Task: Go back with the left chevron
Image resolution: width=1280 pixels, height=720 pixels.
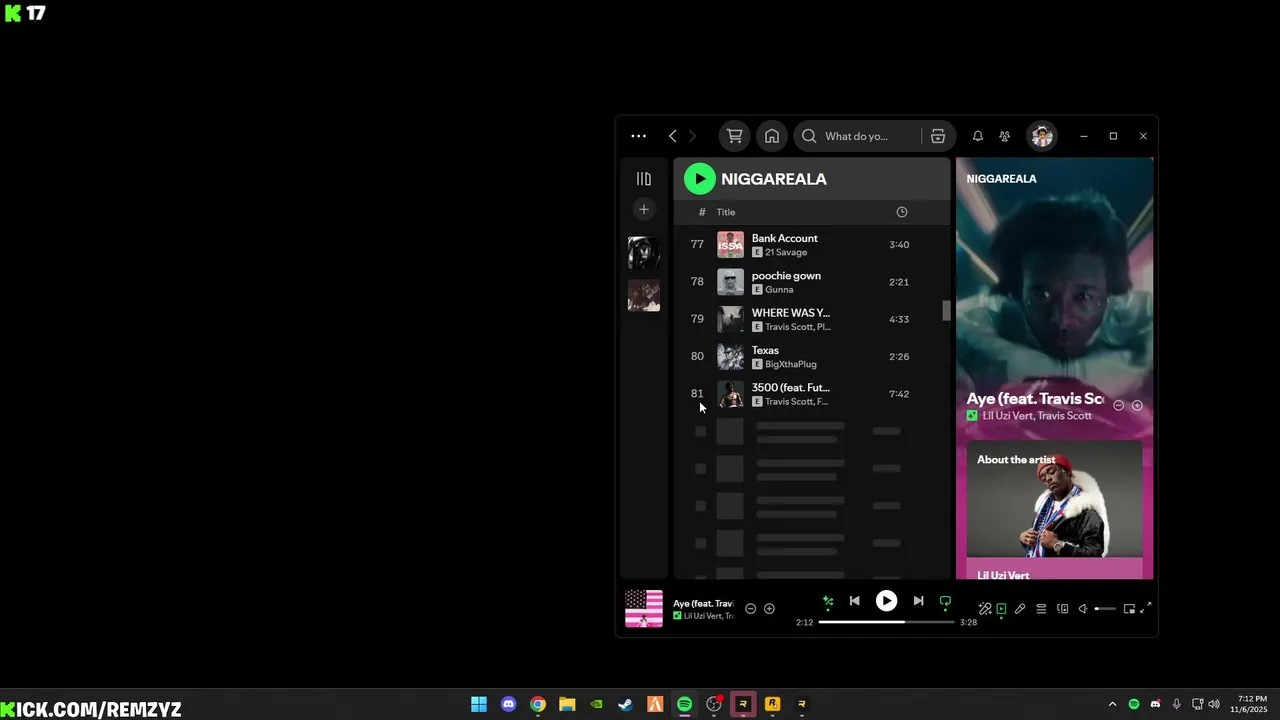Action: 672,136
